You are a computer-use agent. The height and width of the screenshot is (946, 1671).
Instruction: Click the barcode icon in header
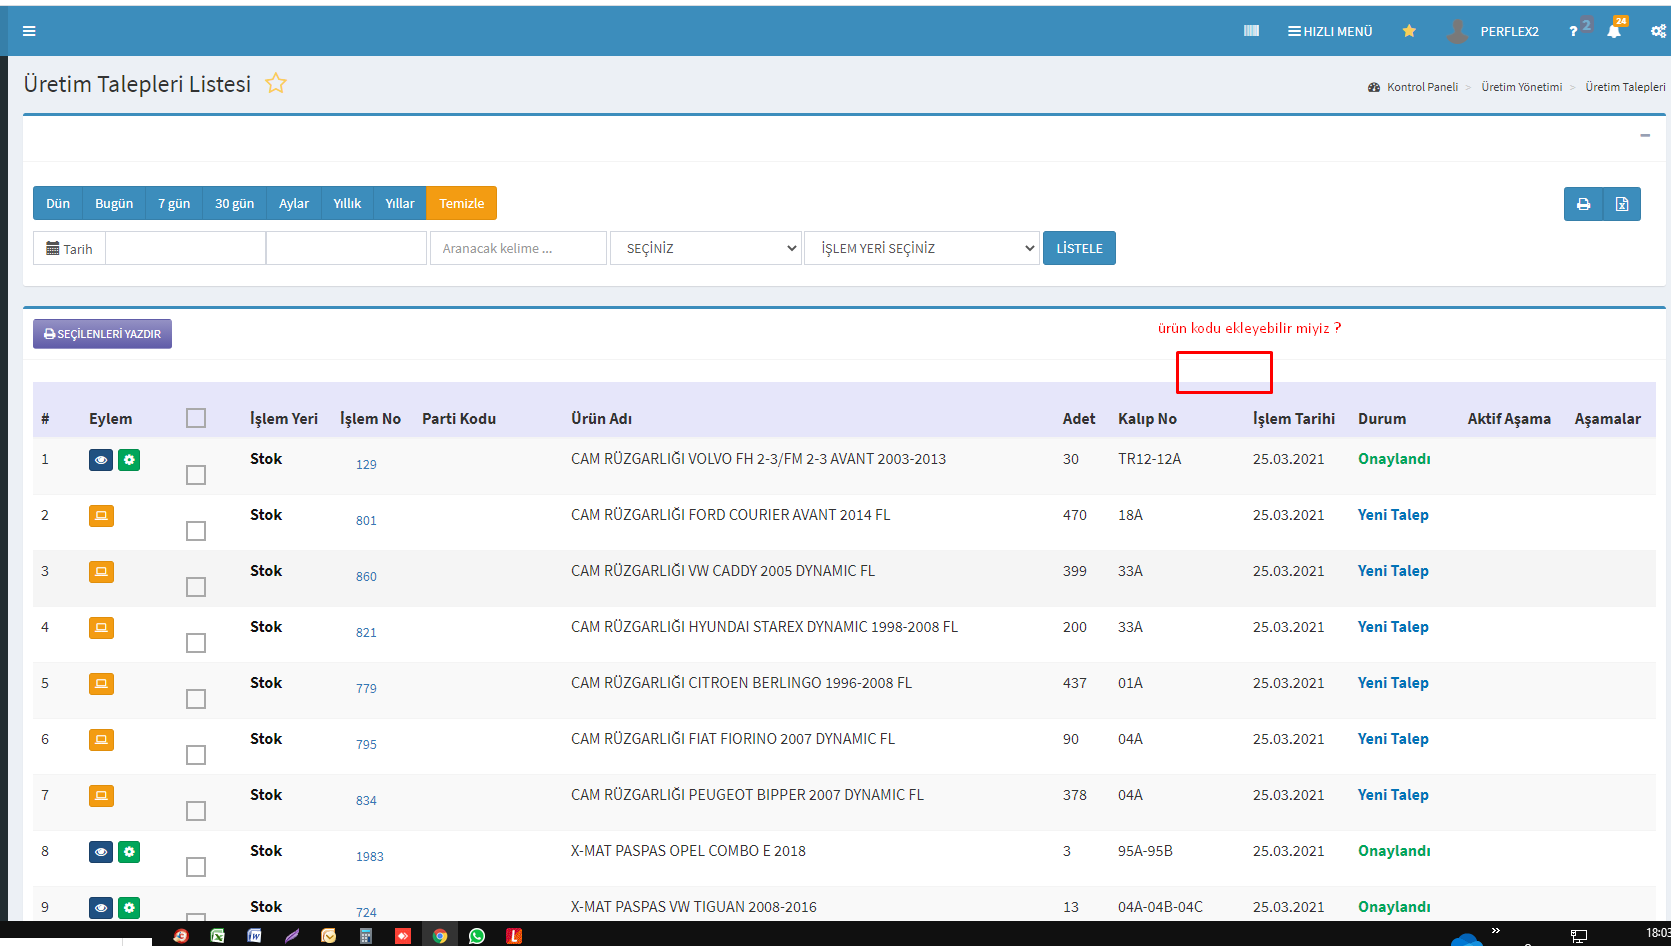[1251, 31]
